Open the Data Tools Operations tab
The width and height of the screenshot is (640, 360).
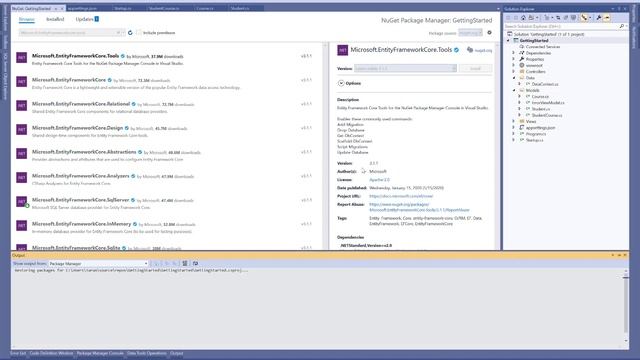click(x=147, y=353)
